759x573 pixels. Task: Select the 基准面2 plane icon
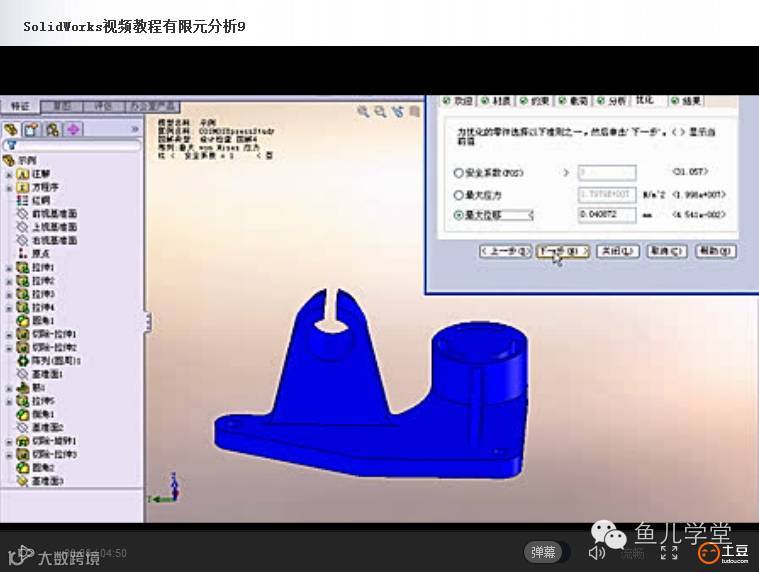23,427
